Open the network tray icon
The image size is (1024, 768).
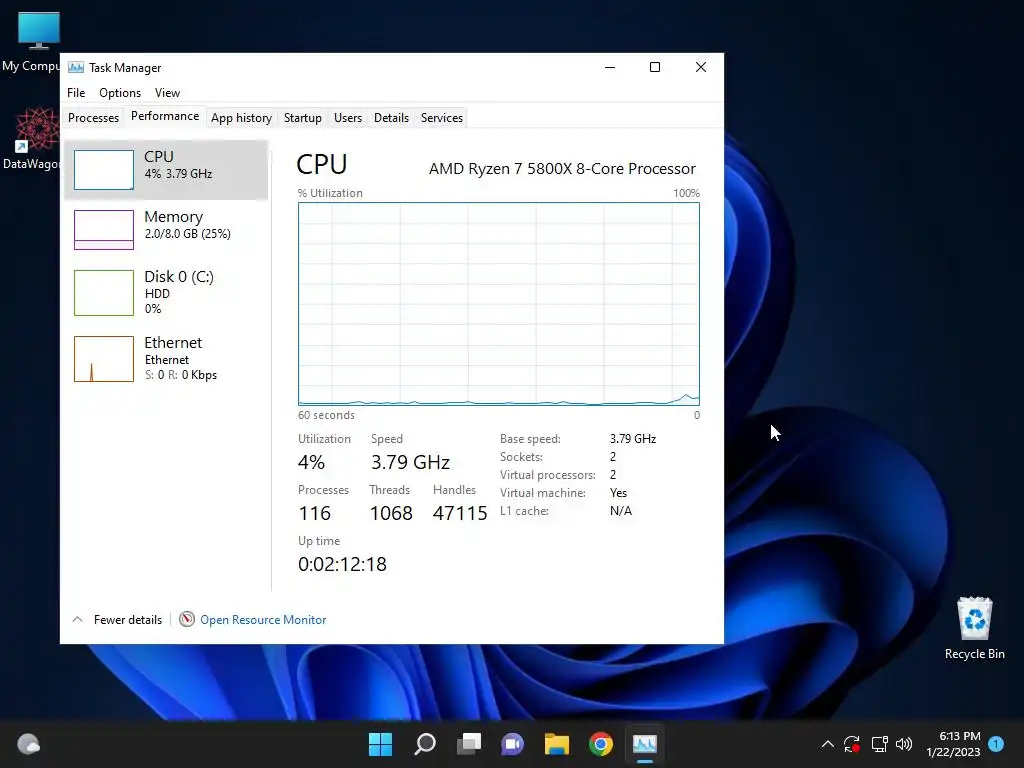[879, 744]
